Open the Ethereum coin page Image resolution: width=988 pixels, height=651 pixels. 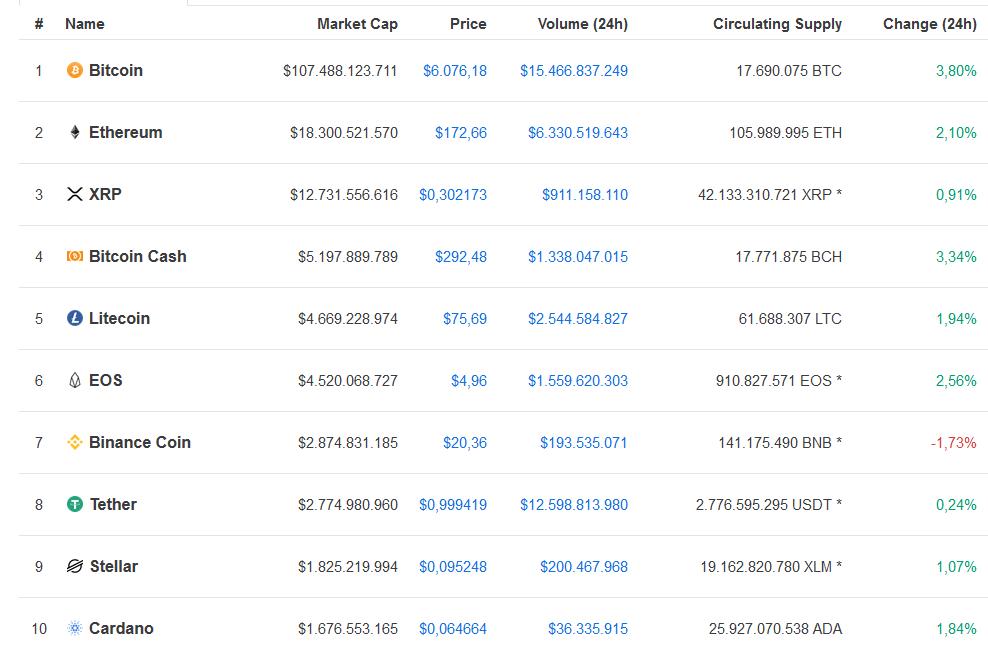(125, 132)
